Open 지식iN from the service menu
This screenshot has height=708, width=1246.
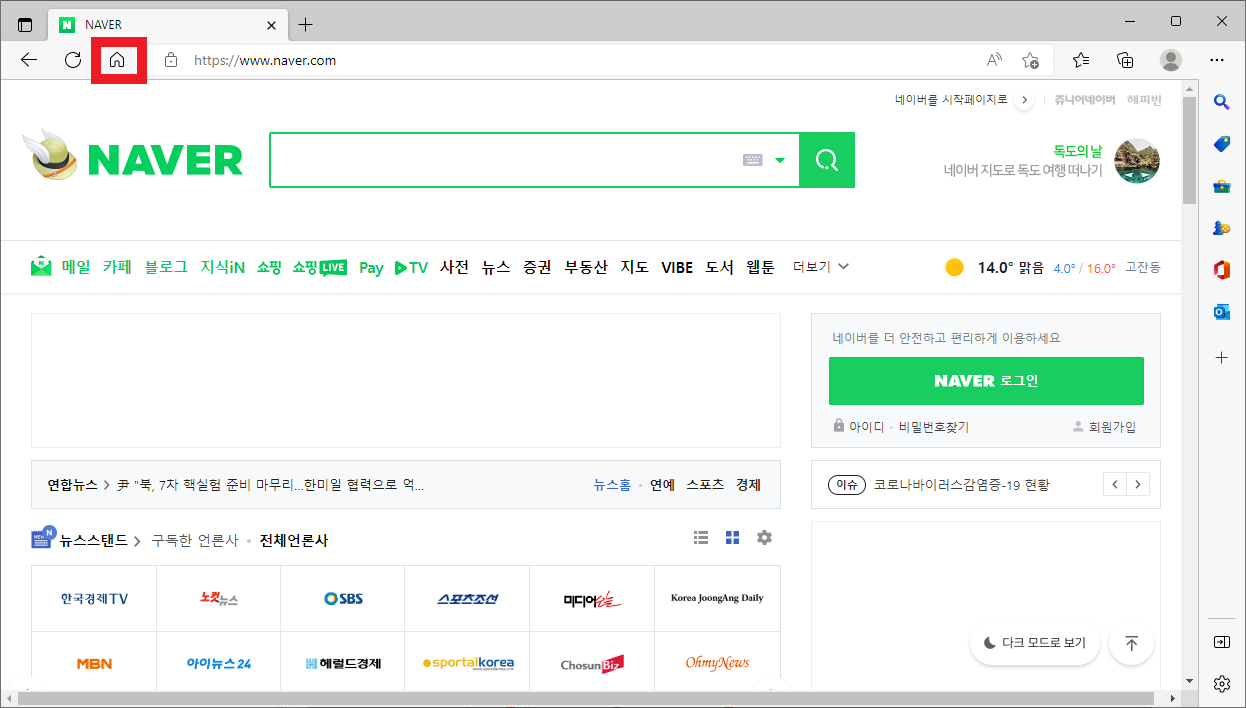pos(222,267)
